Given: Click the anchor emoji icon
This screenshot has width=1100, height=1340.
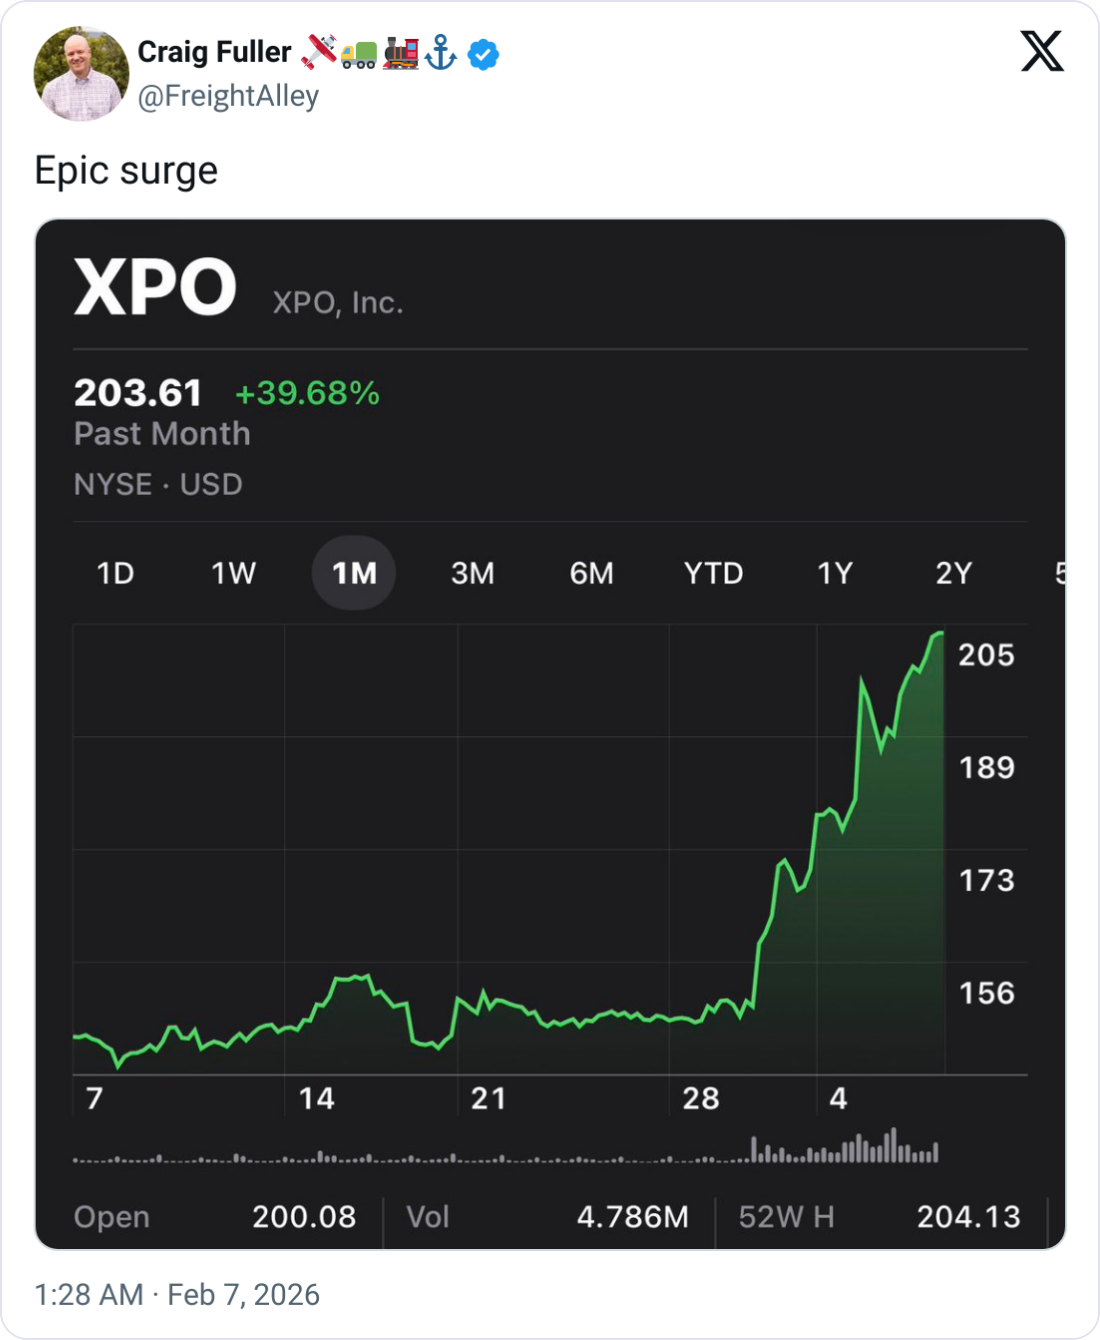Looking at the screenshot, I should click(440, 53).
